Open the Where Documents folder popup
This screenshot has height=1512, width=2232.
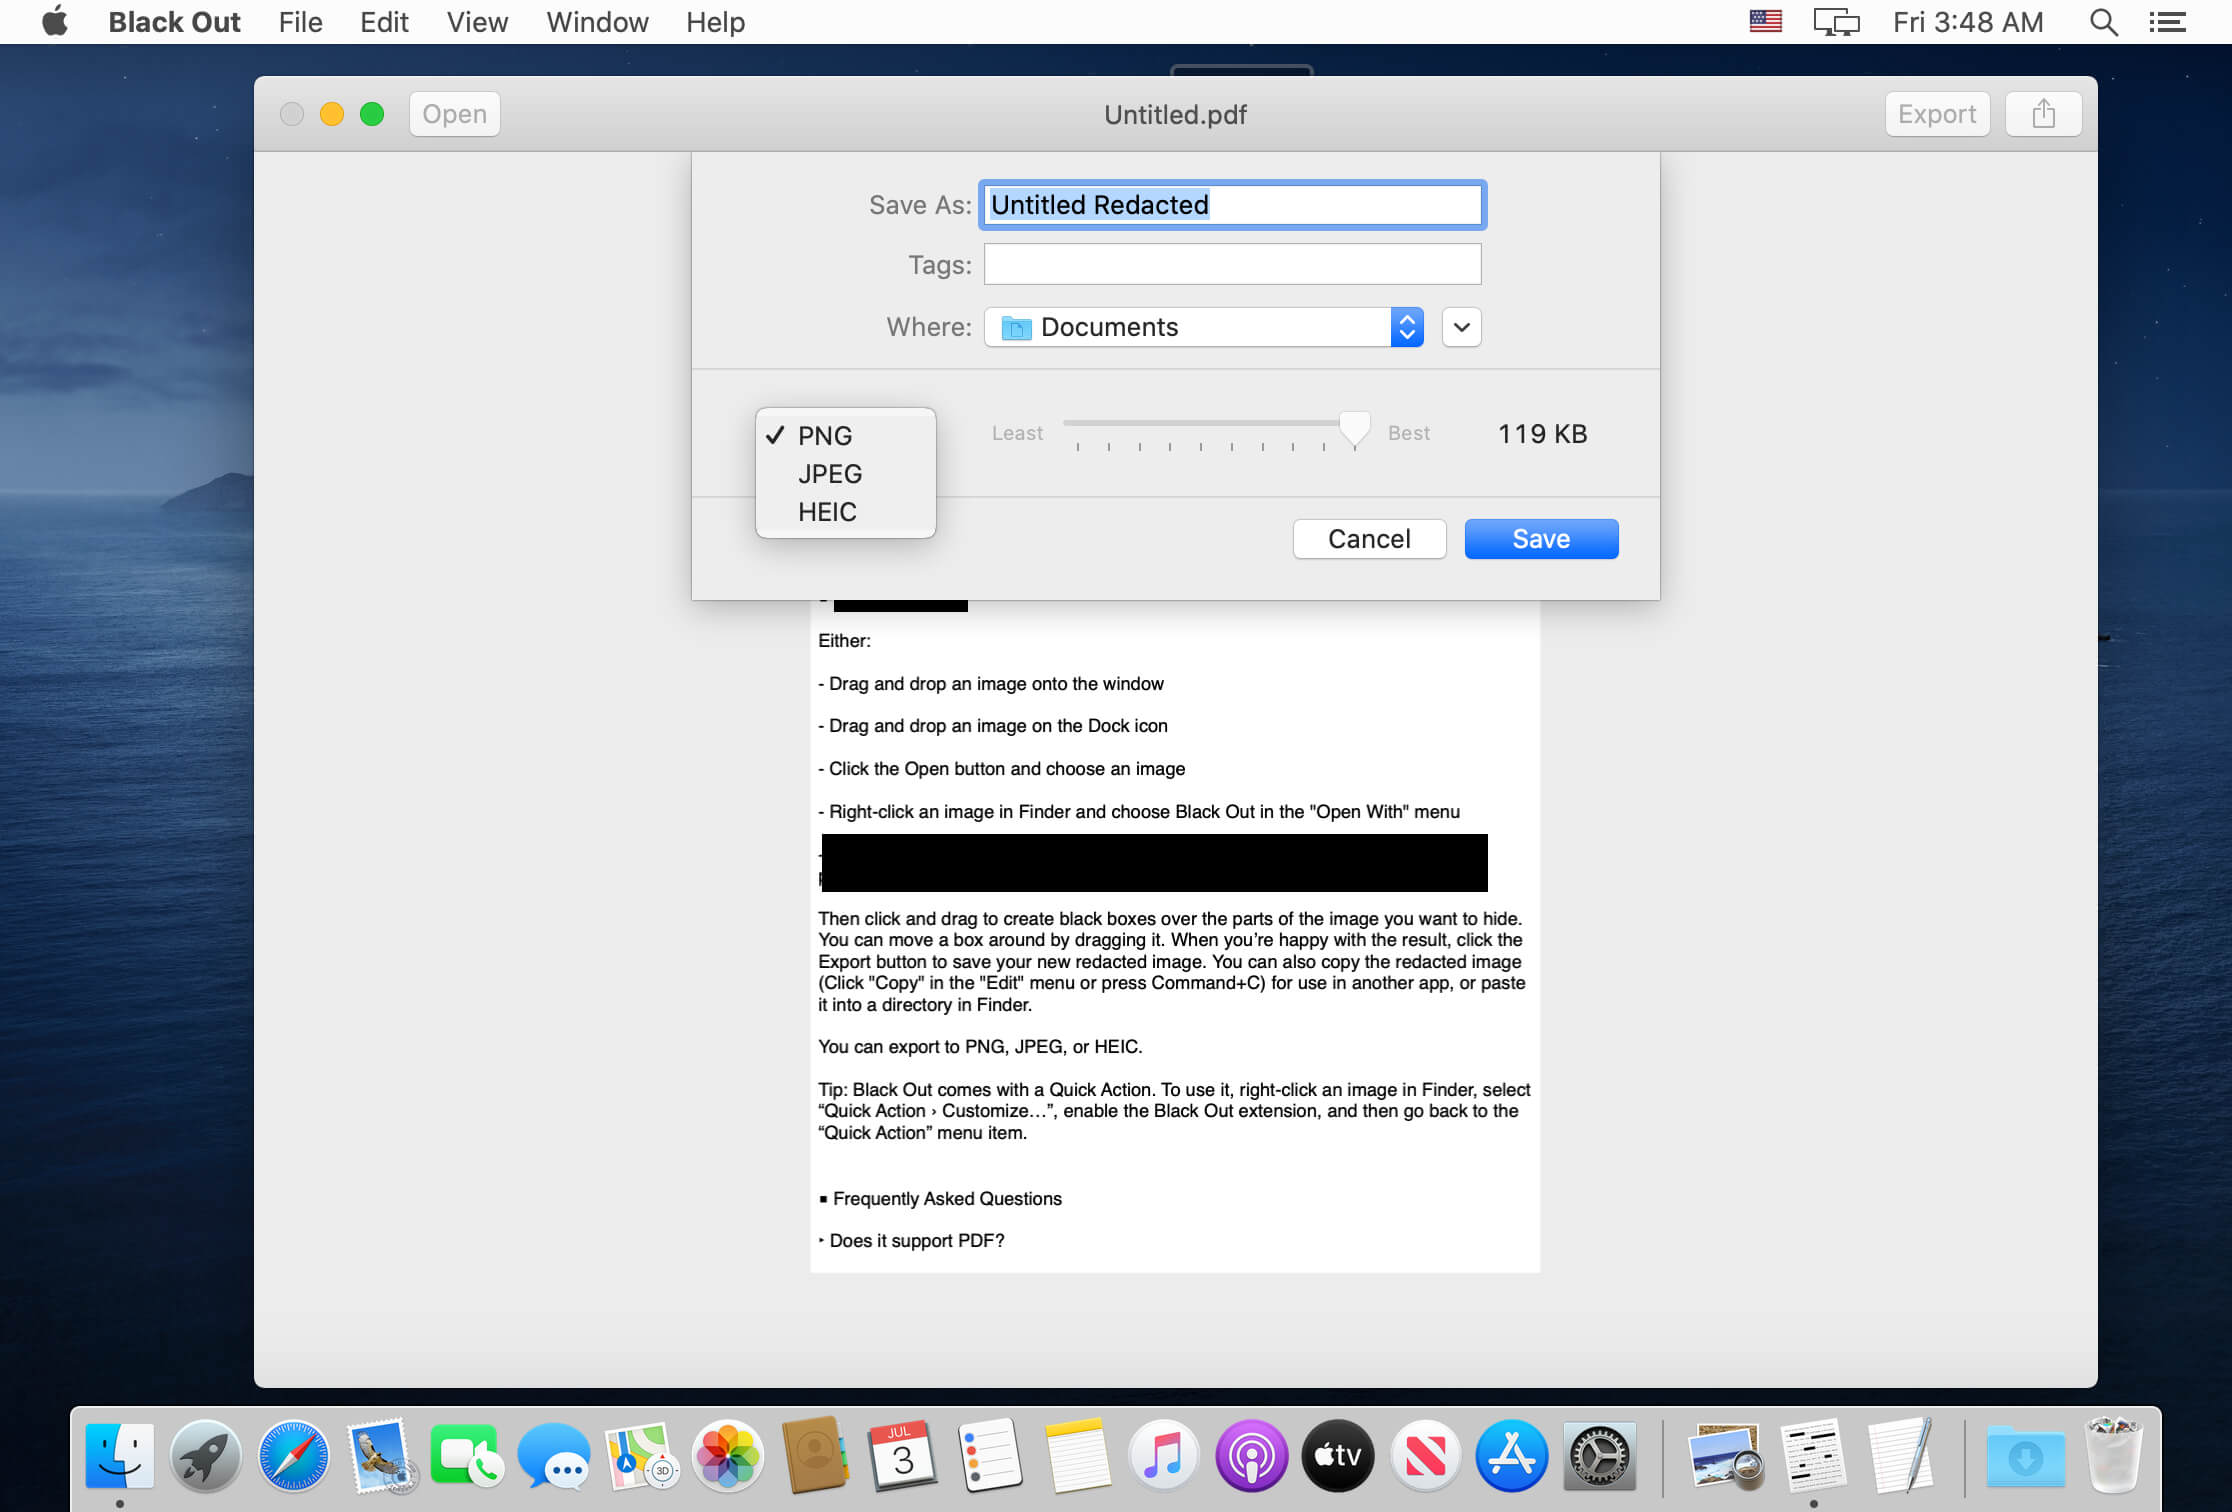tap(1203, 327)
